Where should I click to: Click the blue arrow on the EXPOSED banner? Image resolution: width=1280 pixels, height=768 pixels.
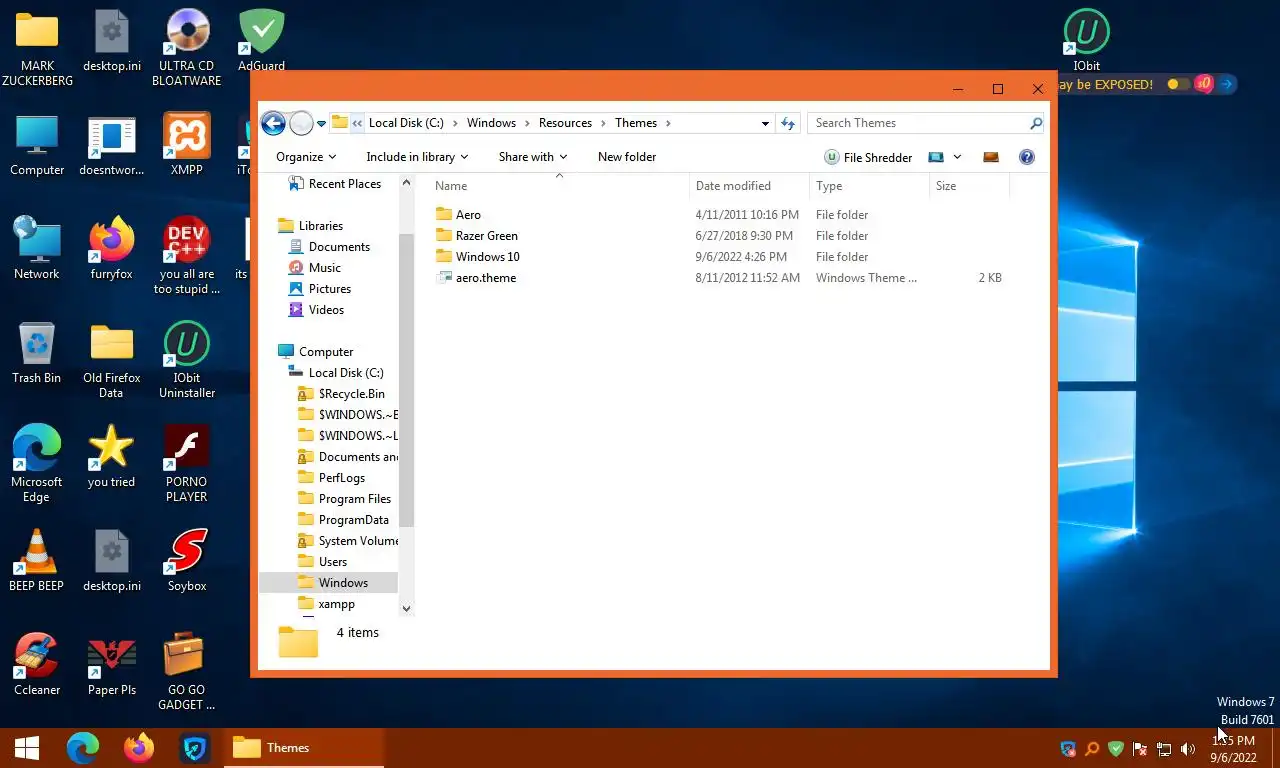coord(1227,84)
